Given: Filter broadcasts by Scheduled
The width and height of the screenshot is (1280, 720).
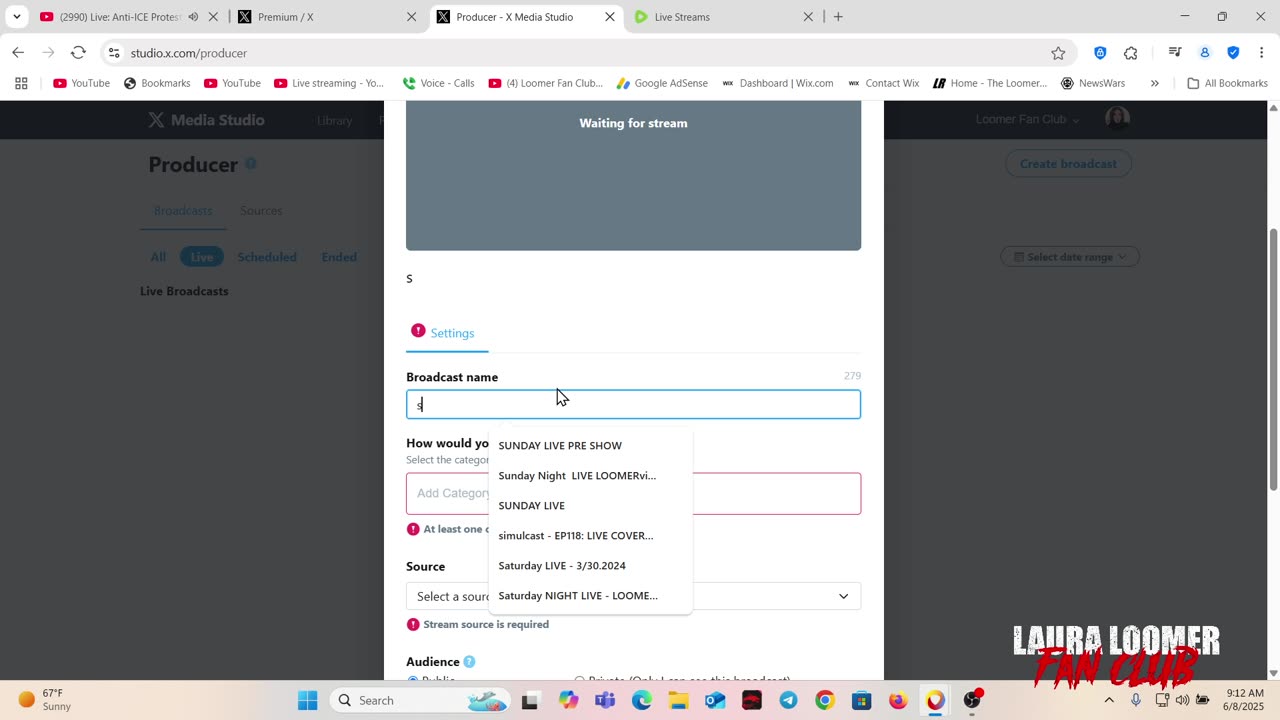Looking at the screenshot, I should pos(267,257).
